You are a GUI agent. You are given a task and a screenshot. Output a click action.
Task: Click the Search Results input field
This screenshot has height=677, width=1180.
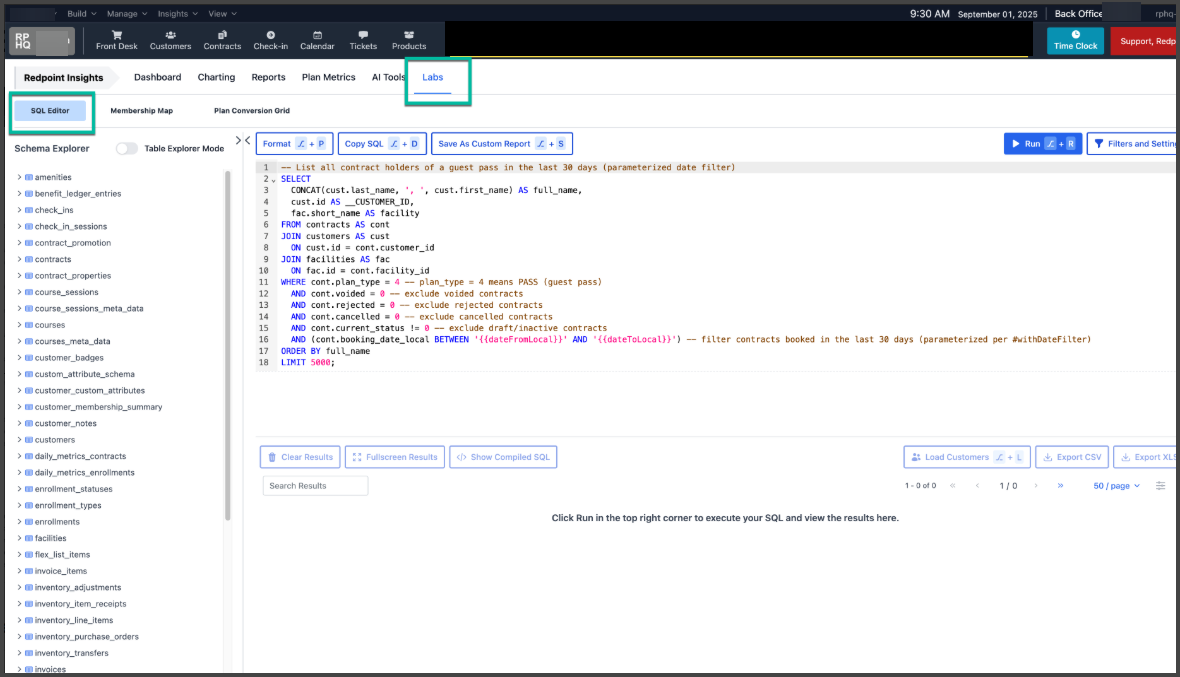(x=315, y=486)
